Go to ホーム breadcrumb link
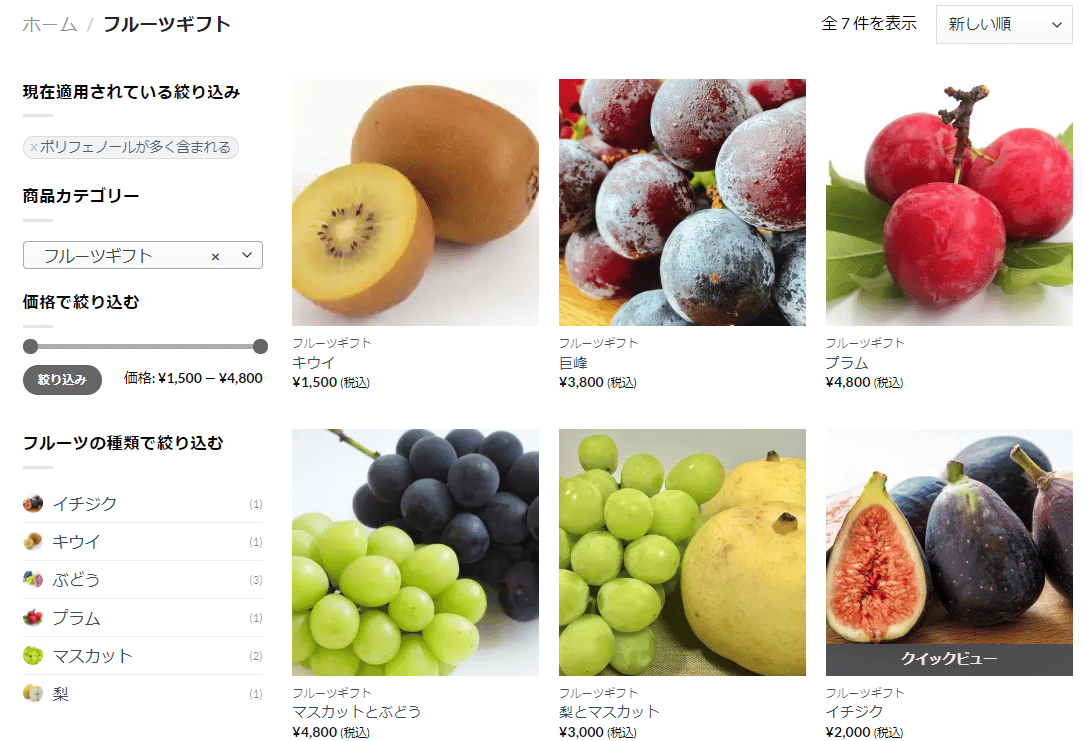This screenshot has height=741, width=1083. (49, 25)
